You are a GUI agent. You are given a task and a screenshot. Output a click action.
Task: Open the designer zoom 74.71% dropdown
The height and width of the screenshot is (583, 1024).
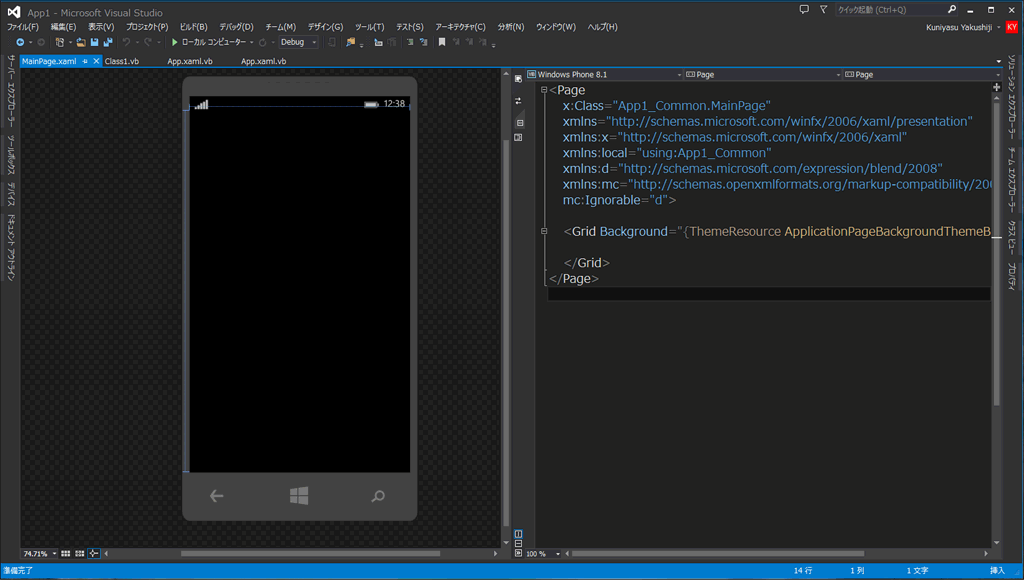pyautogui.click(x=54, y=554)
